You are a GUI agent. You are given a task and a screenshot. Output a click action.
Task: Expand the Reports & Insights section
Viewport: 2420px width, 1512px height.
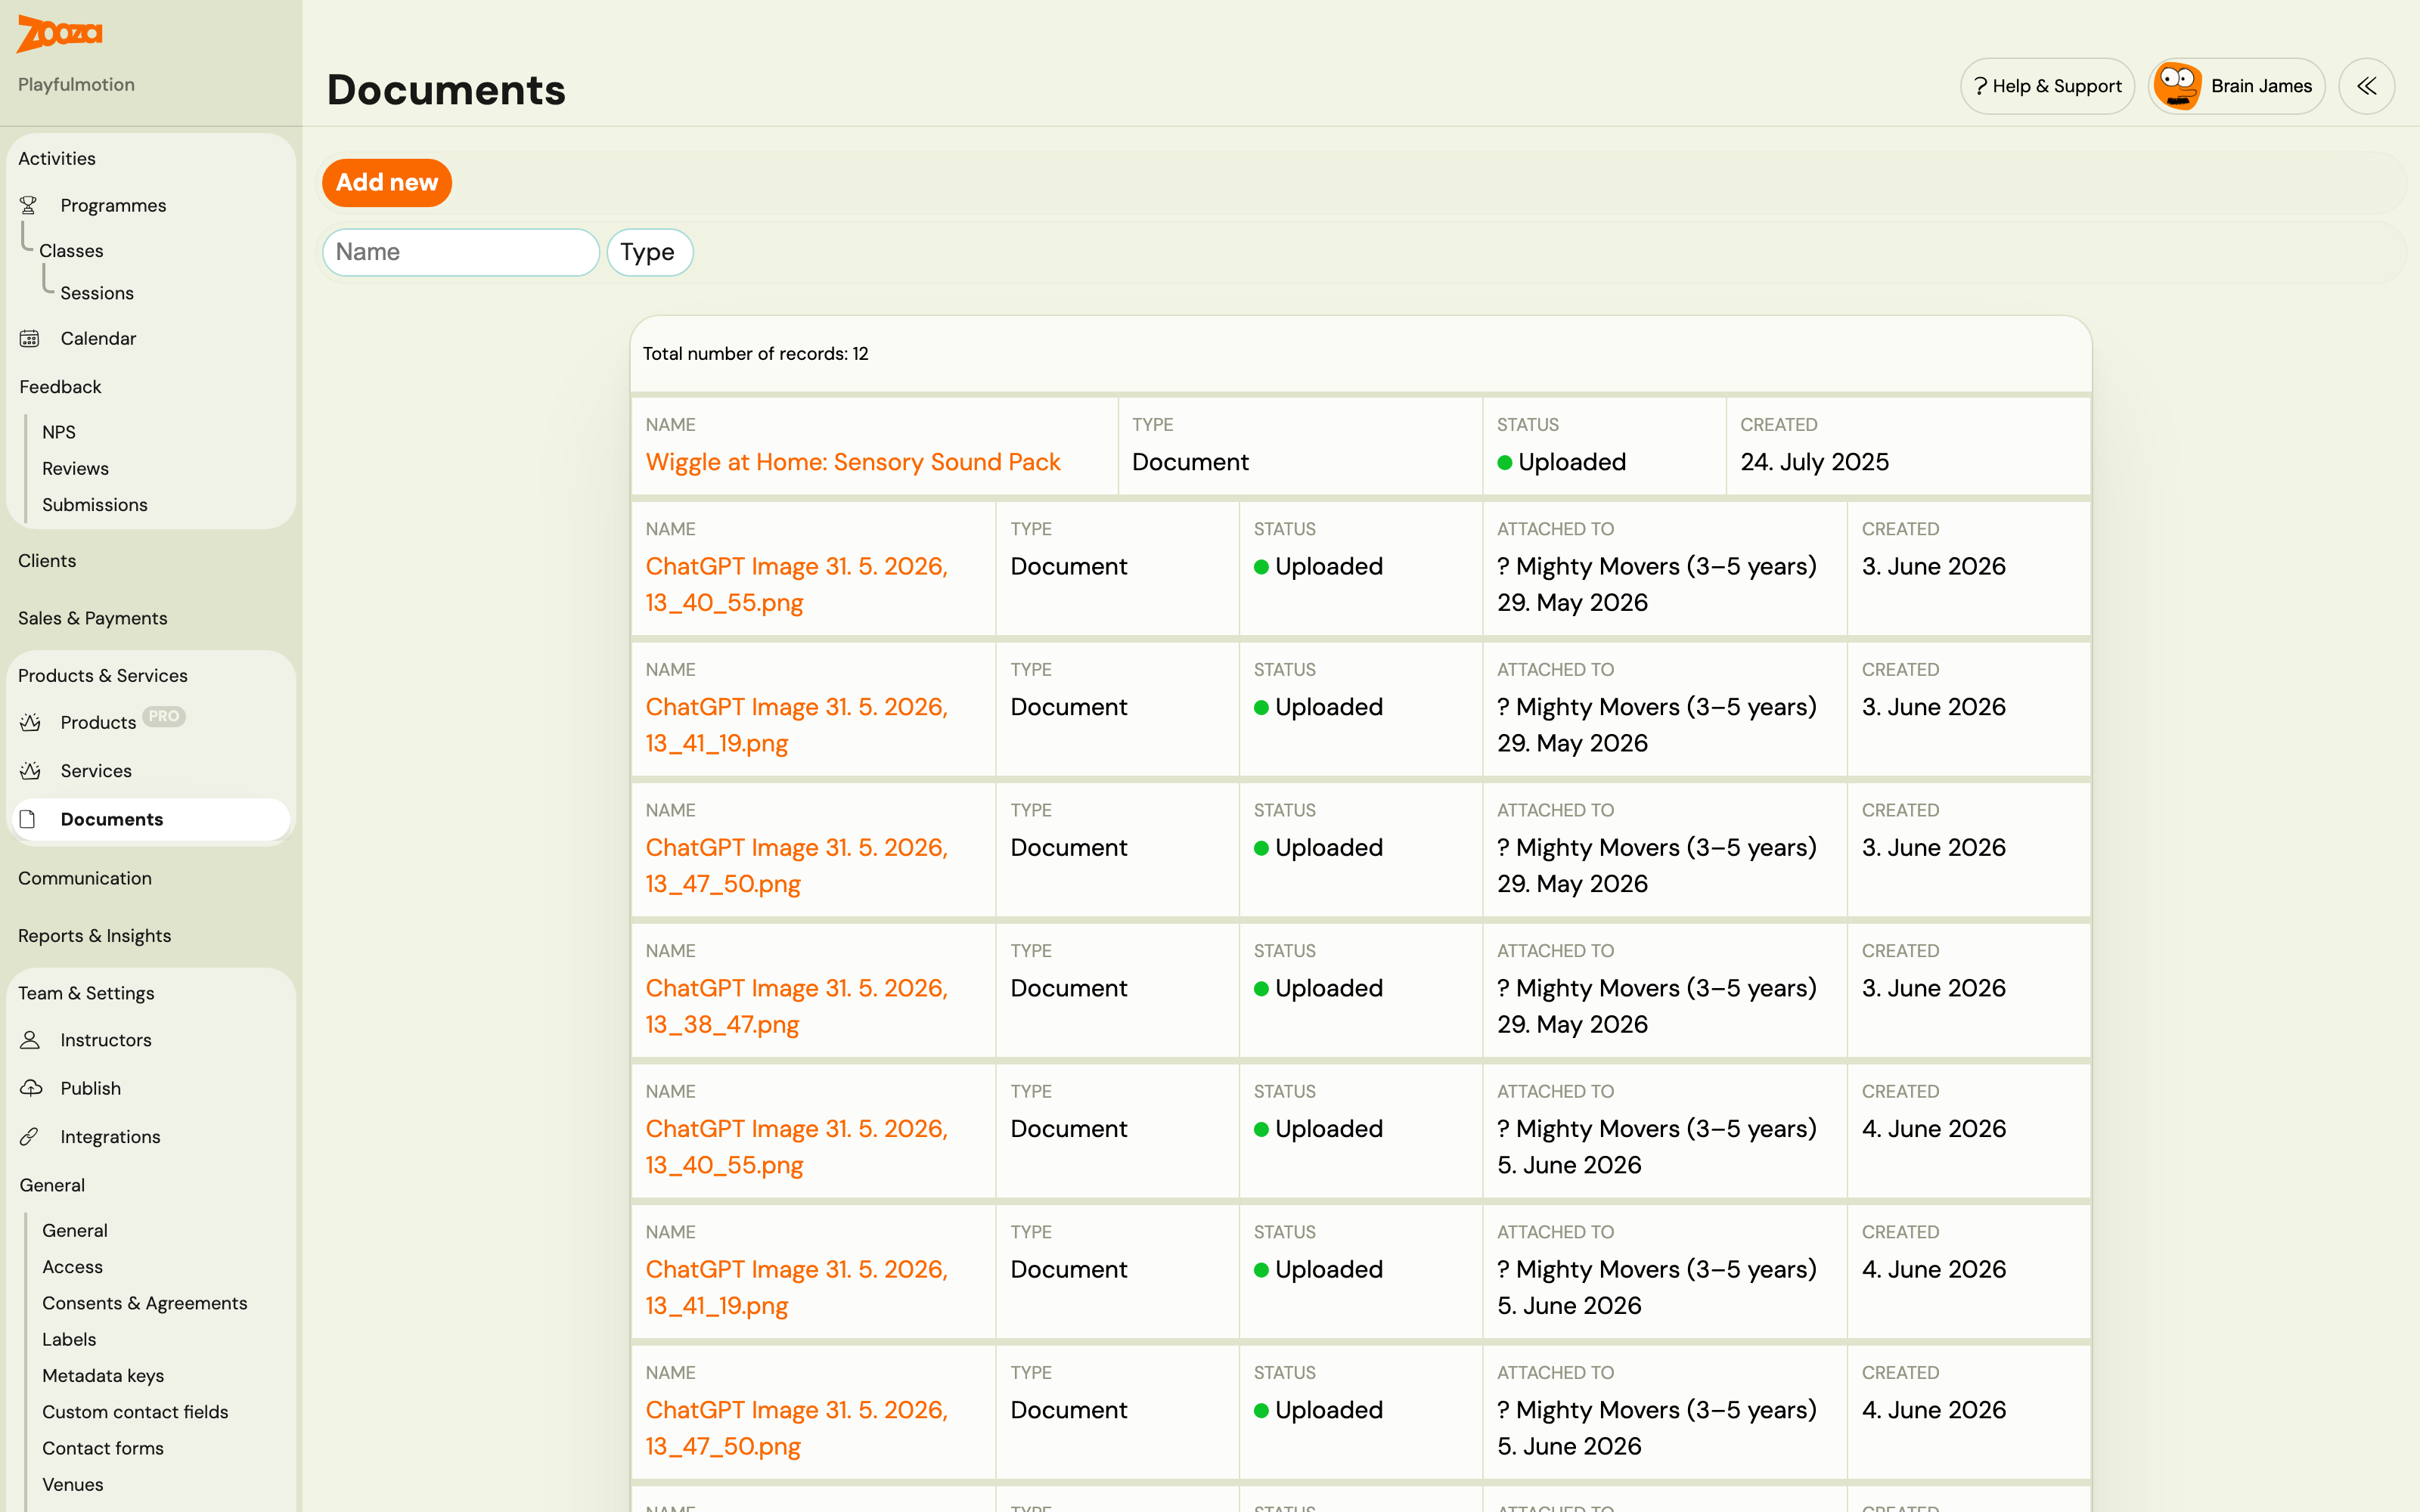pos(95,935)
